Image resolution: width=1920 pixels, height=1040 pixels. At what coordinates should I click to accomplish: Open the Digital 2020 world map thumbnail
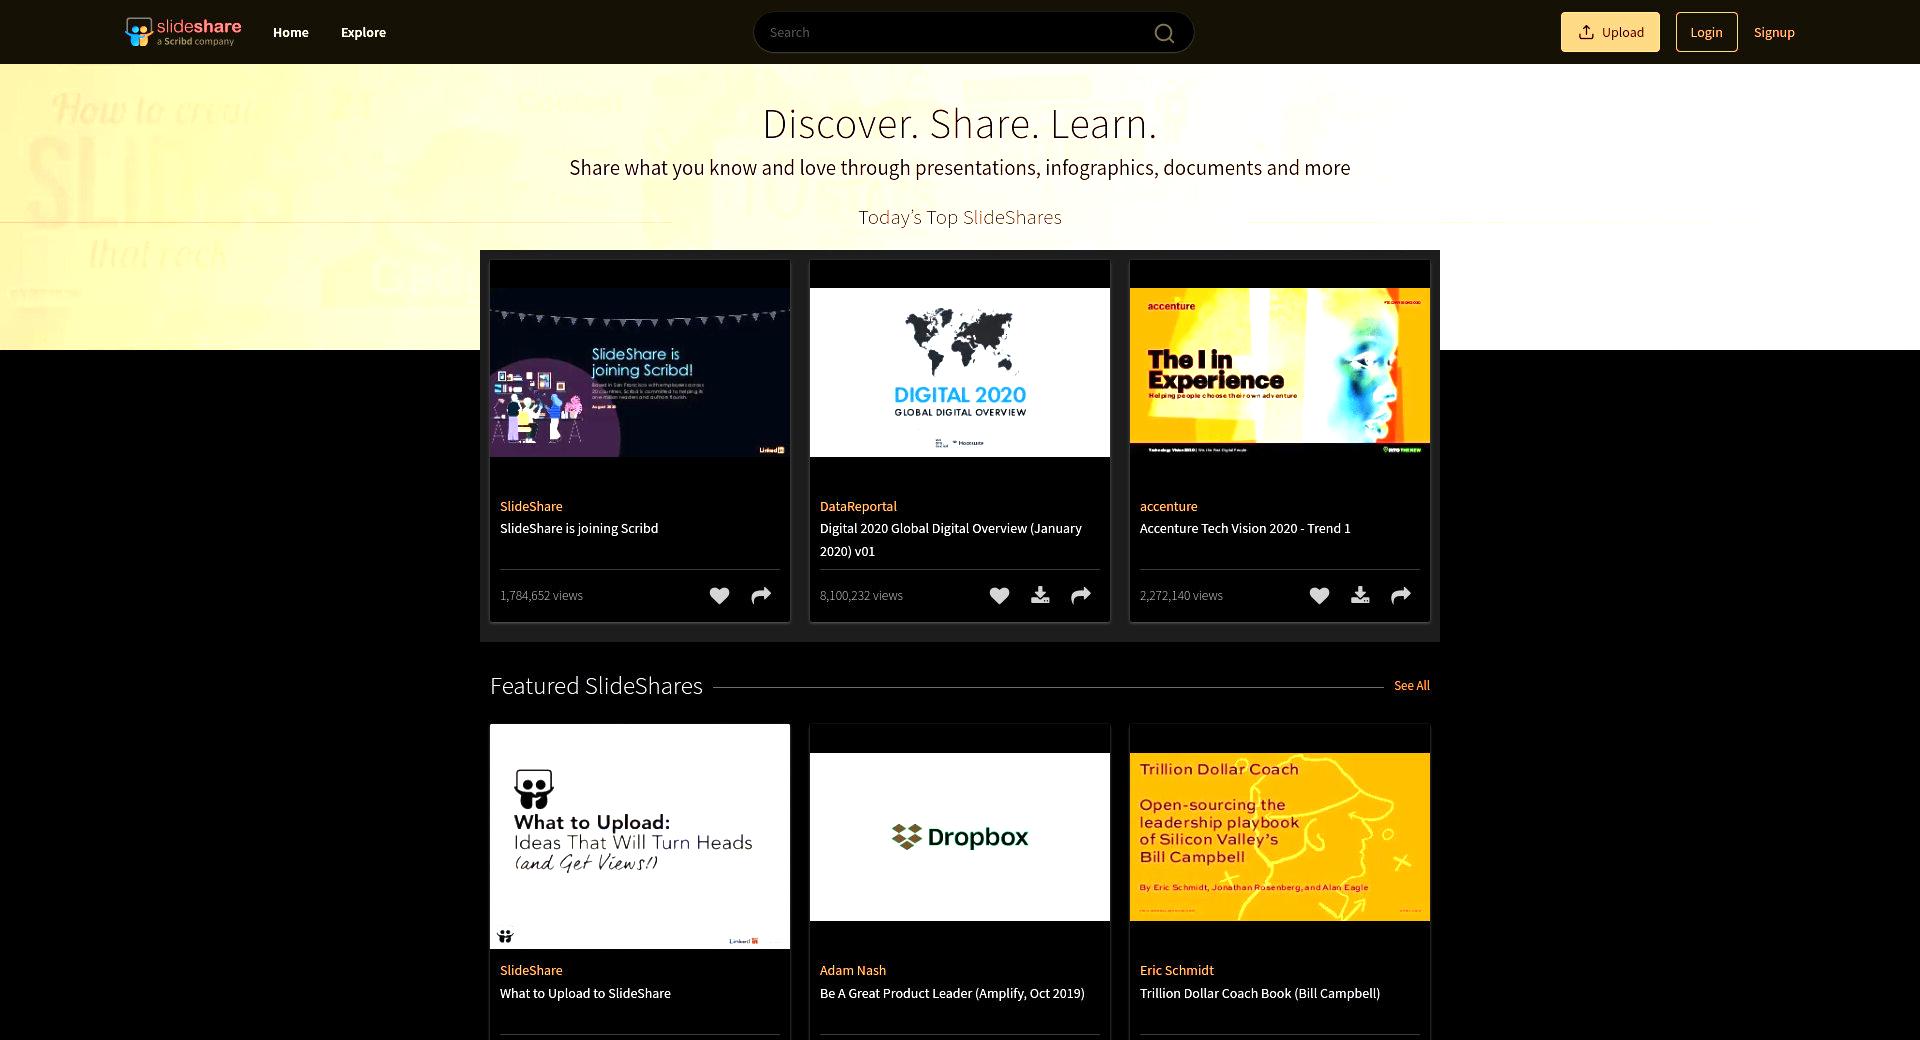pos(960,372)
